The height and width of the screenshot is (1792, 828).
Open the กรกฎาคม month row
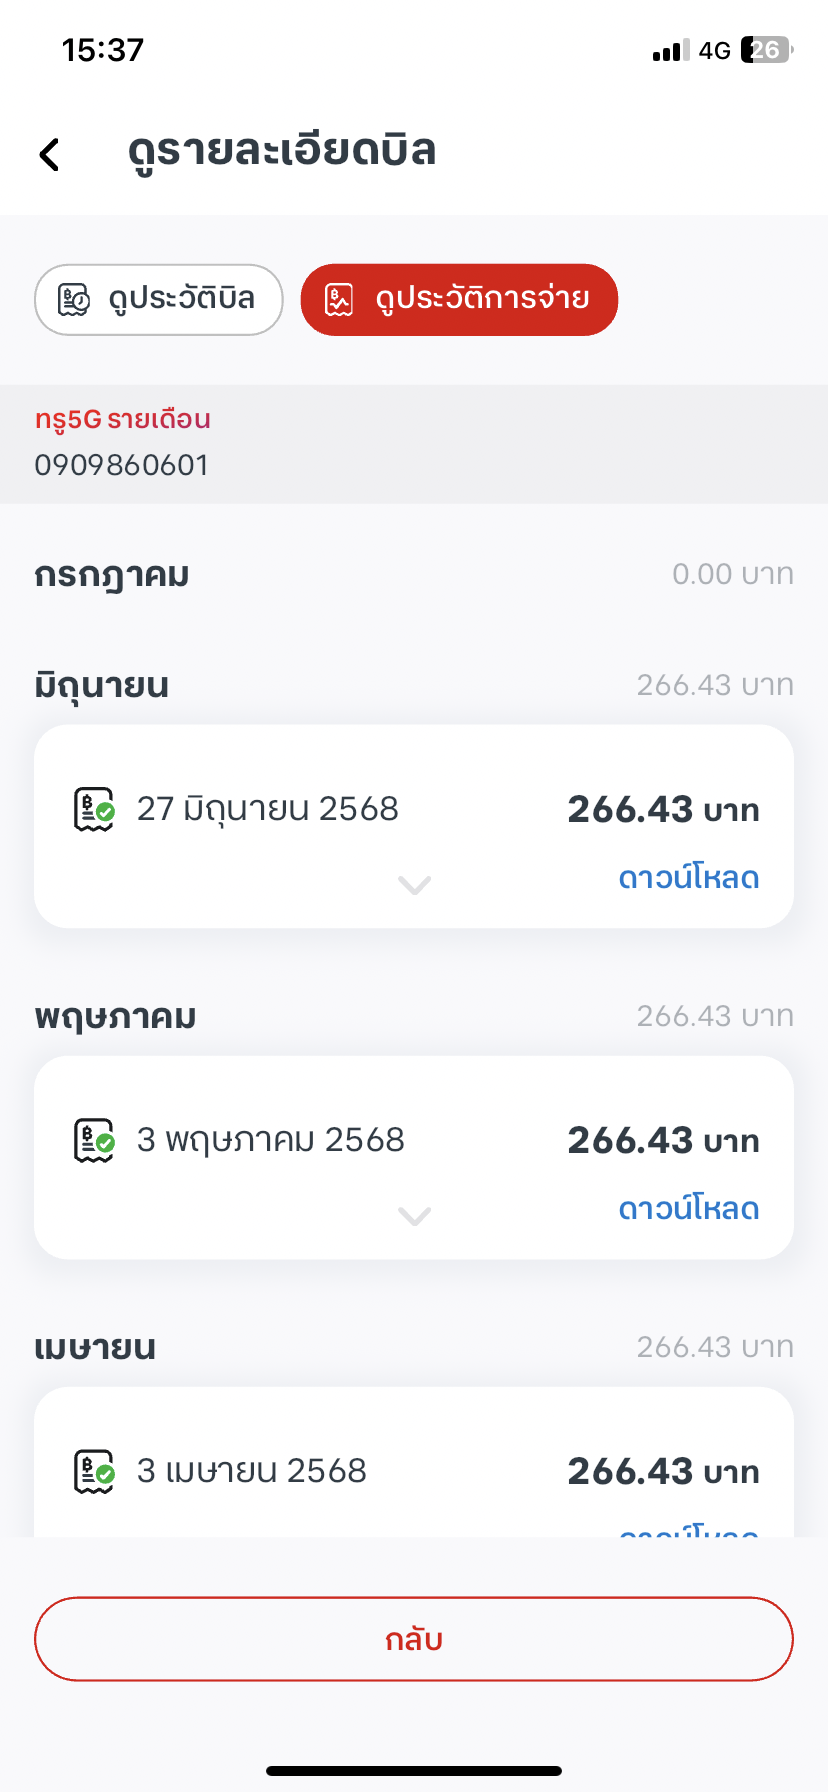pos(414,575)
